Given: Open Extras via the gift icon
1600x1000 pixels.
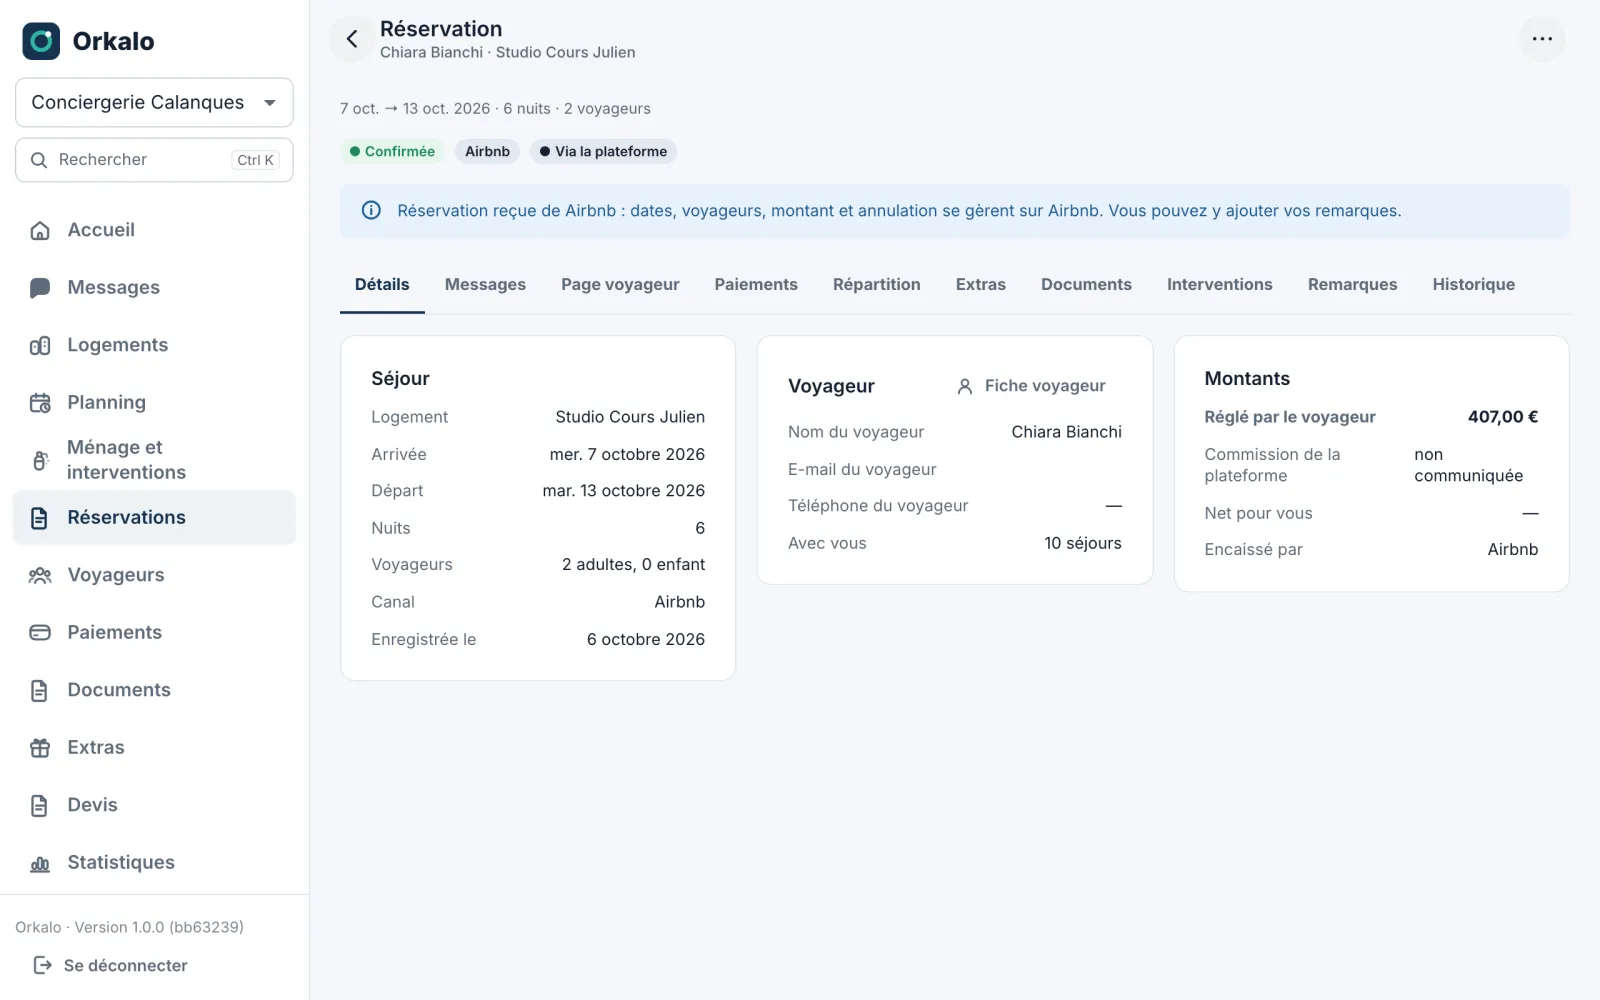Looking at the screenshot, I should (x=40, y=748).
